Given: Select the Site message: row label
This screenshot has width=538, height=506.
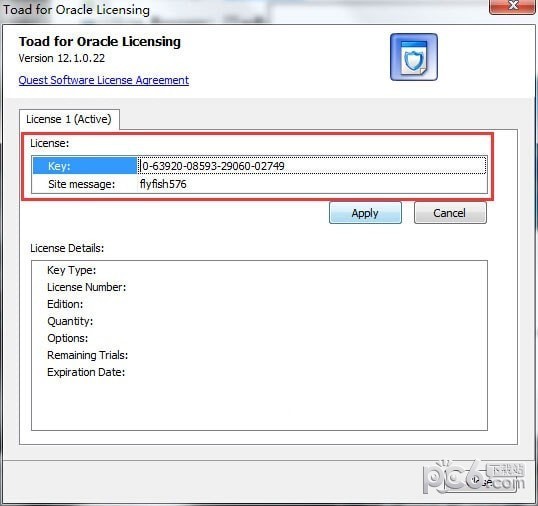Looking at the screenshot, I should coord(82,184).
